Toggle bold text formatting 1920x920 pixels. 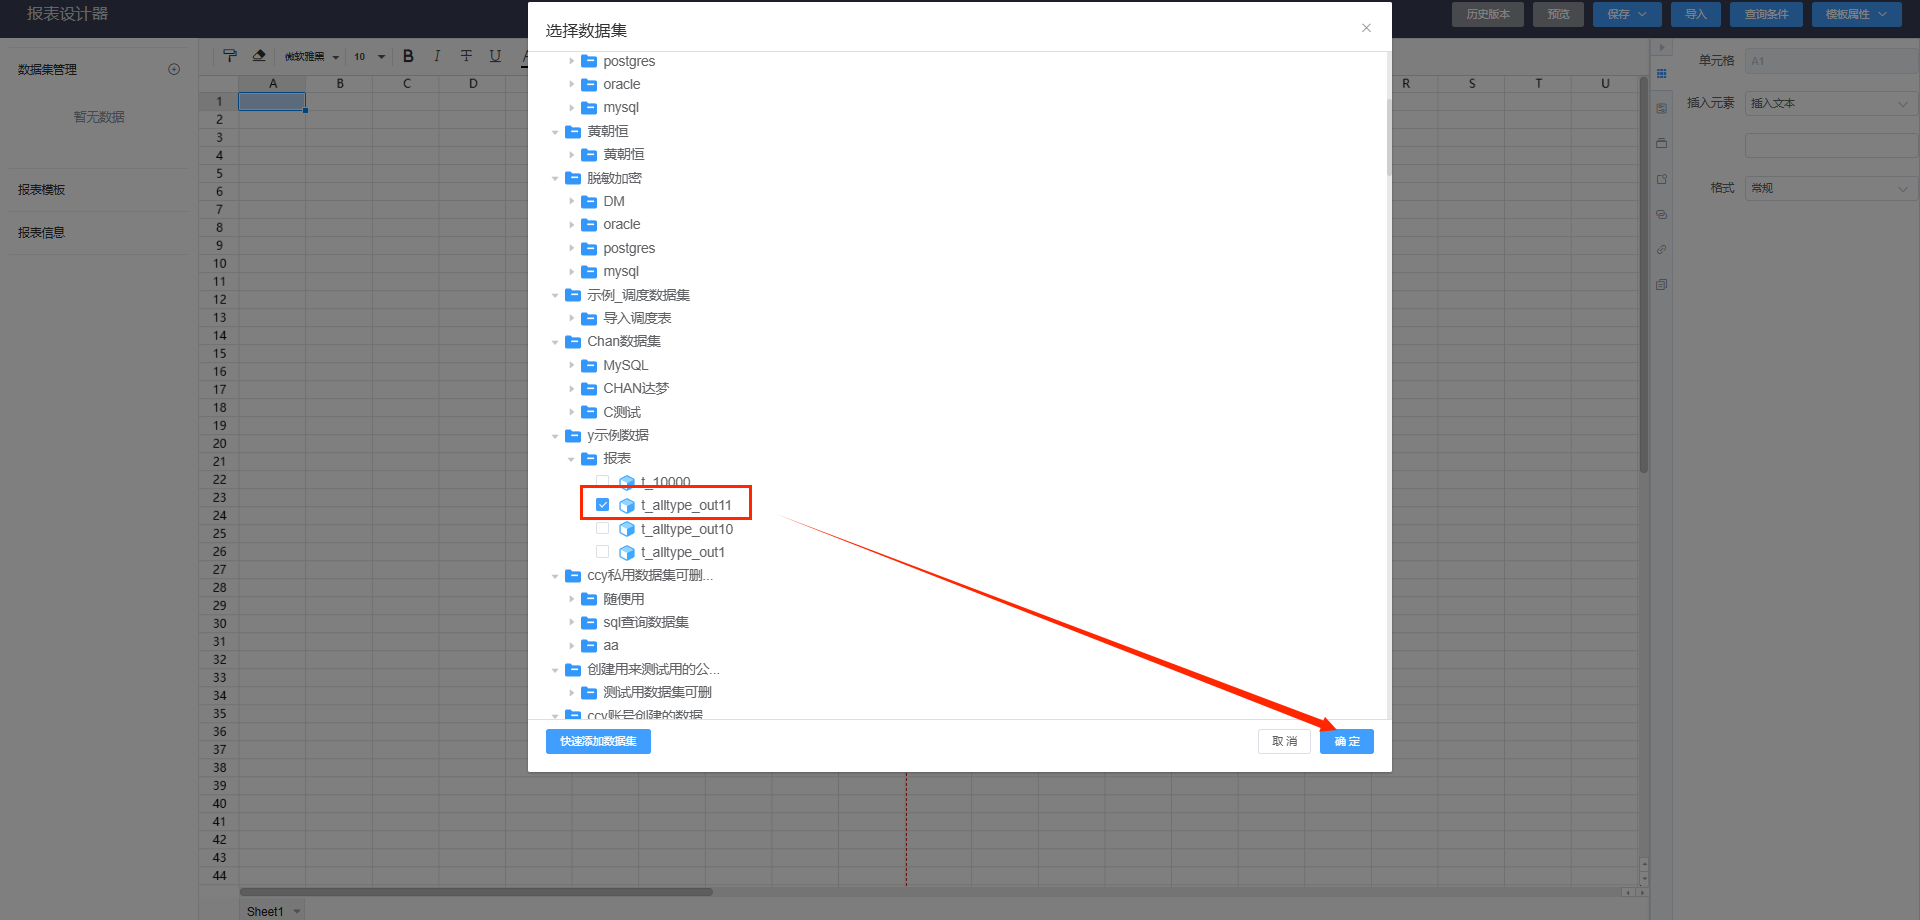coord(408,56)
